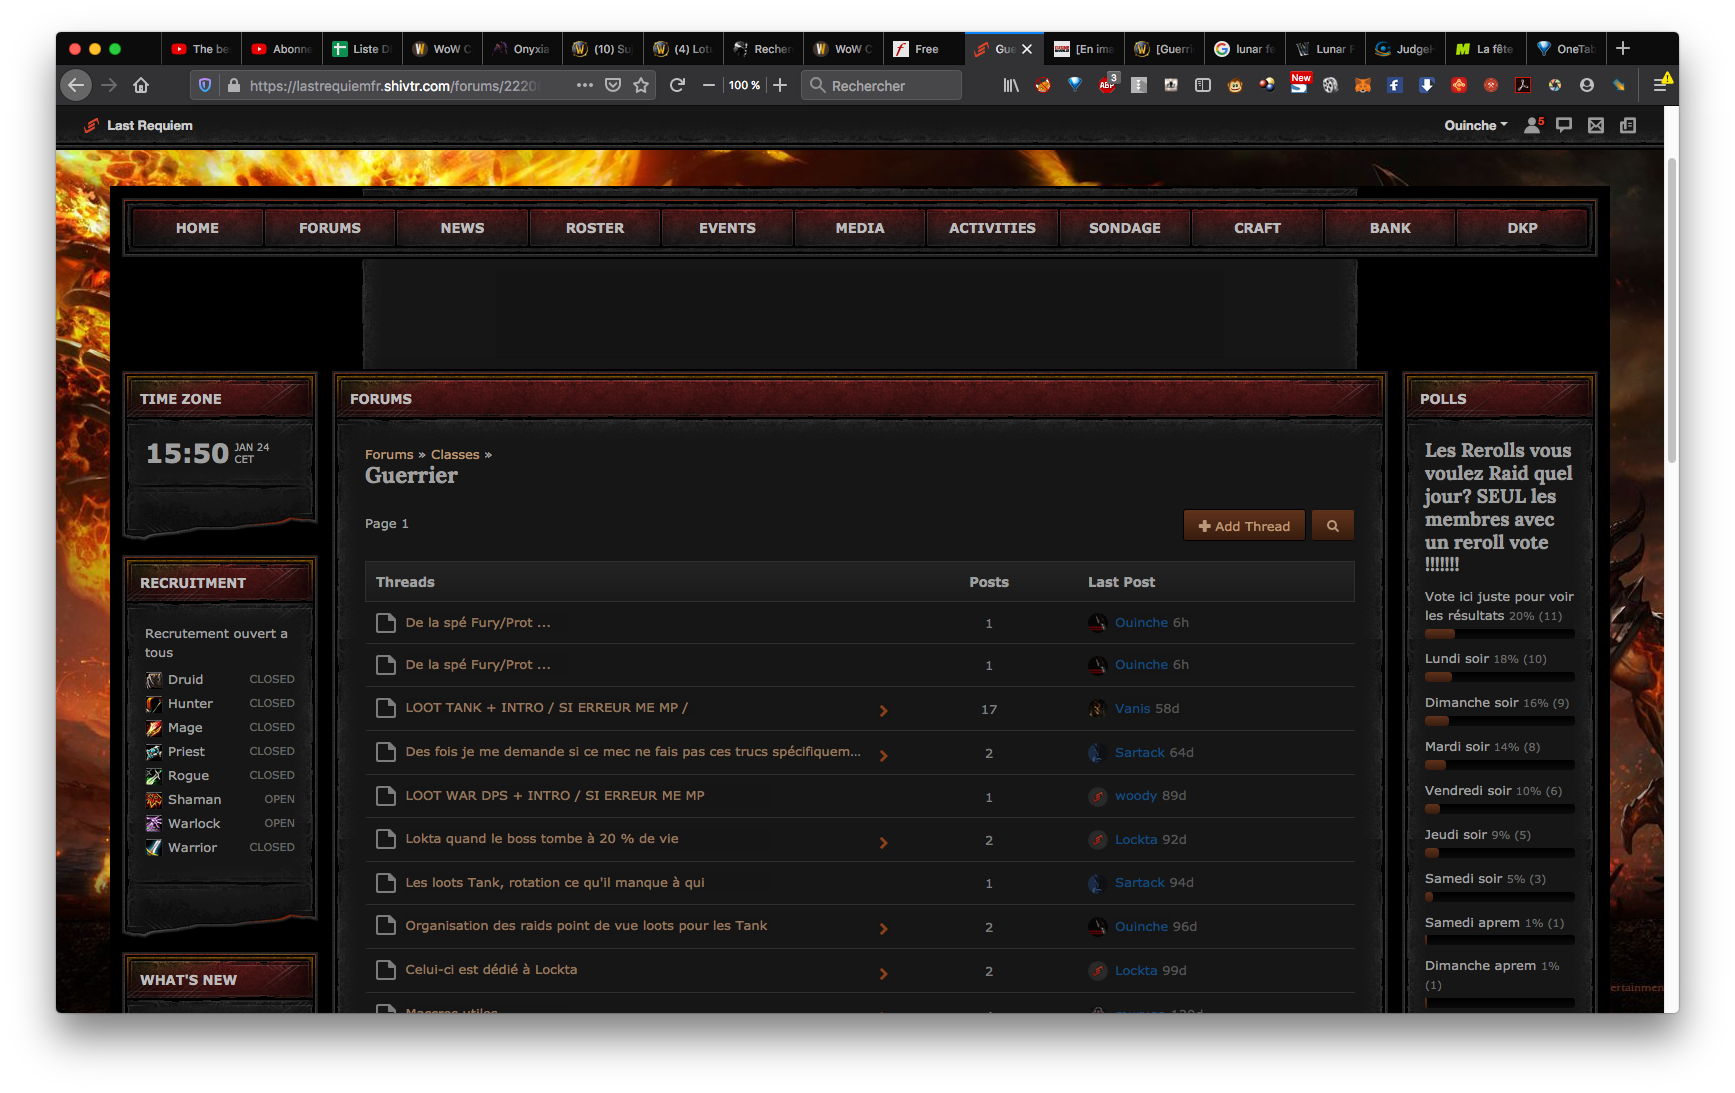The height and width of the screenshot is (1093, 1735).
Task: Click the Firefox home button
Action: click(x=141, y=85)
